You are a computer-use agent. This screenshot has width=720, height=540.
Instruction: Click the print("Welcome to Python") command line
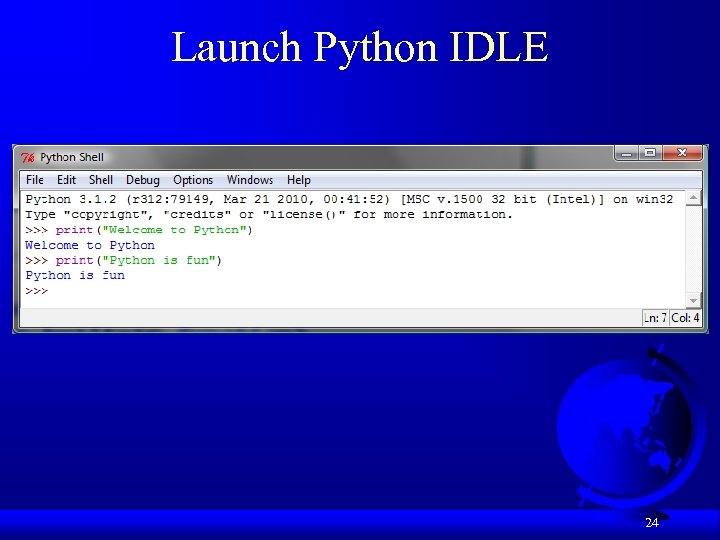click(139, 230)
